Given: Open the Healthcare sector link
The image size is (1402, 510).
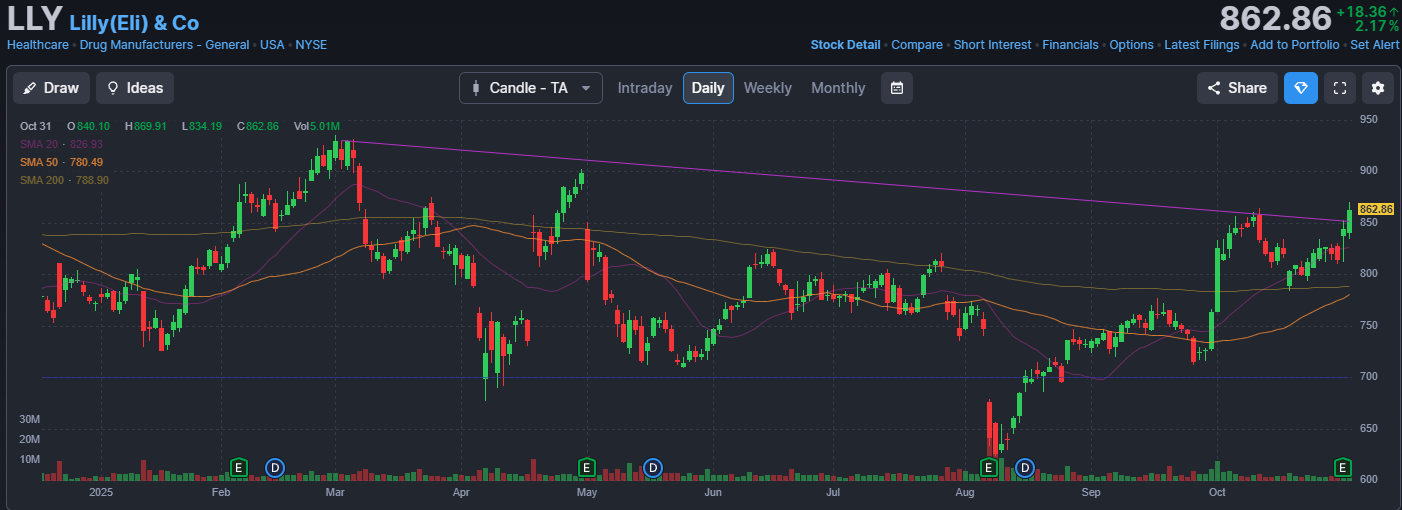Looking at the screenshot, I should (x=38, y=45).
